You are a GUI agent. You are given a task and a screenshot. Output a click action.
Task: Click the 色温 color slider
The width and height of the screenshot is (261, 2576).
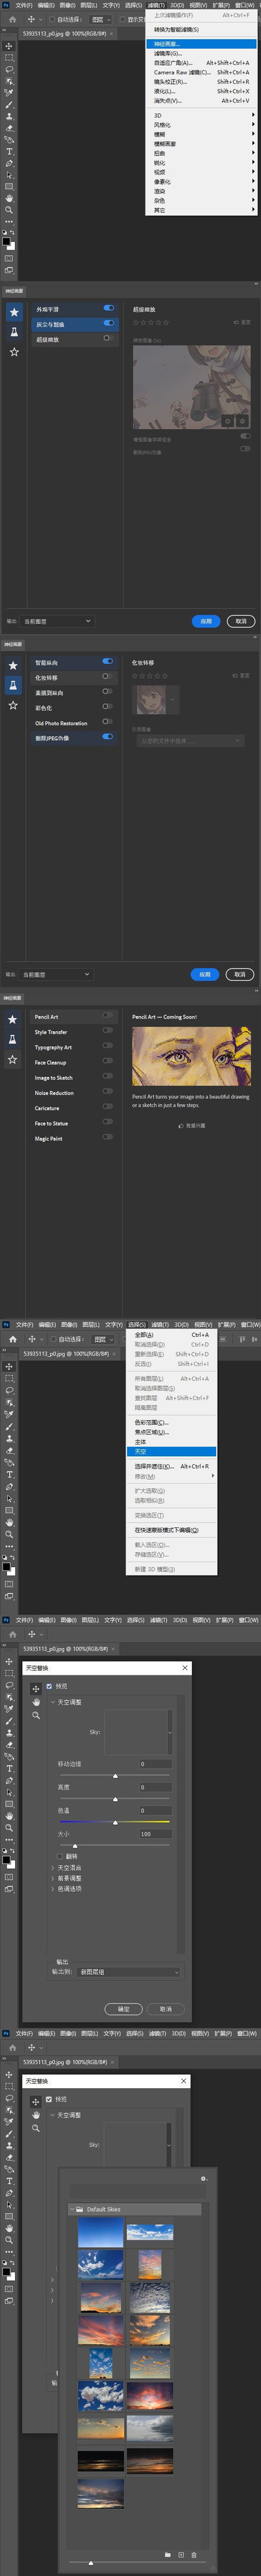114,1822
